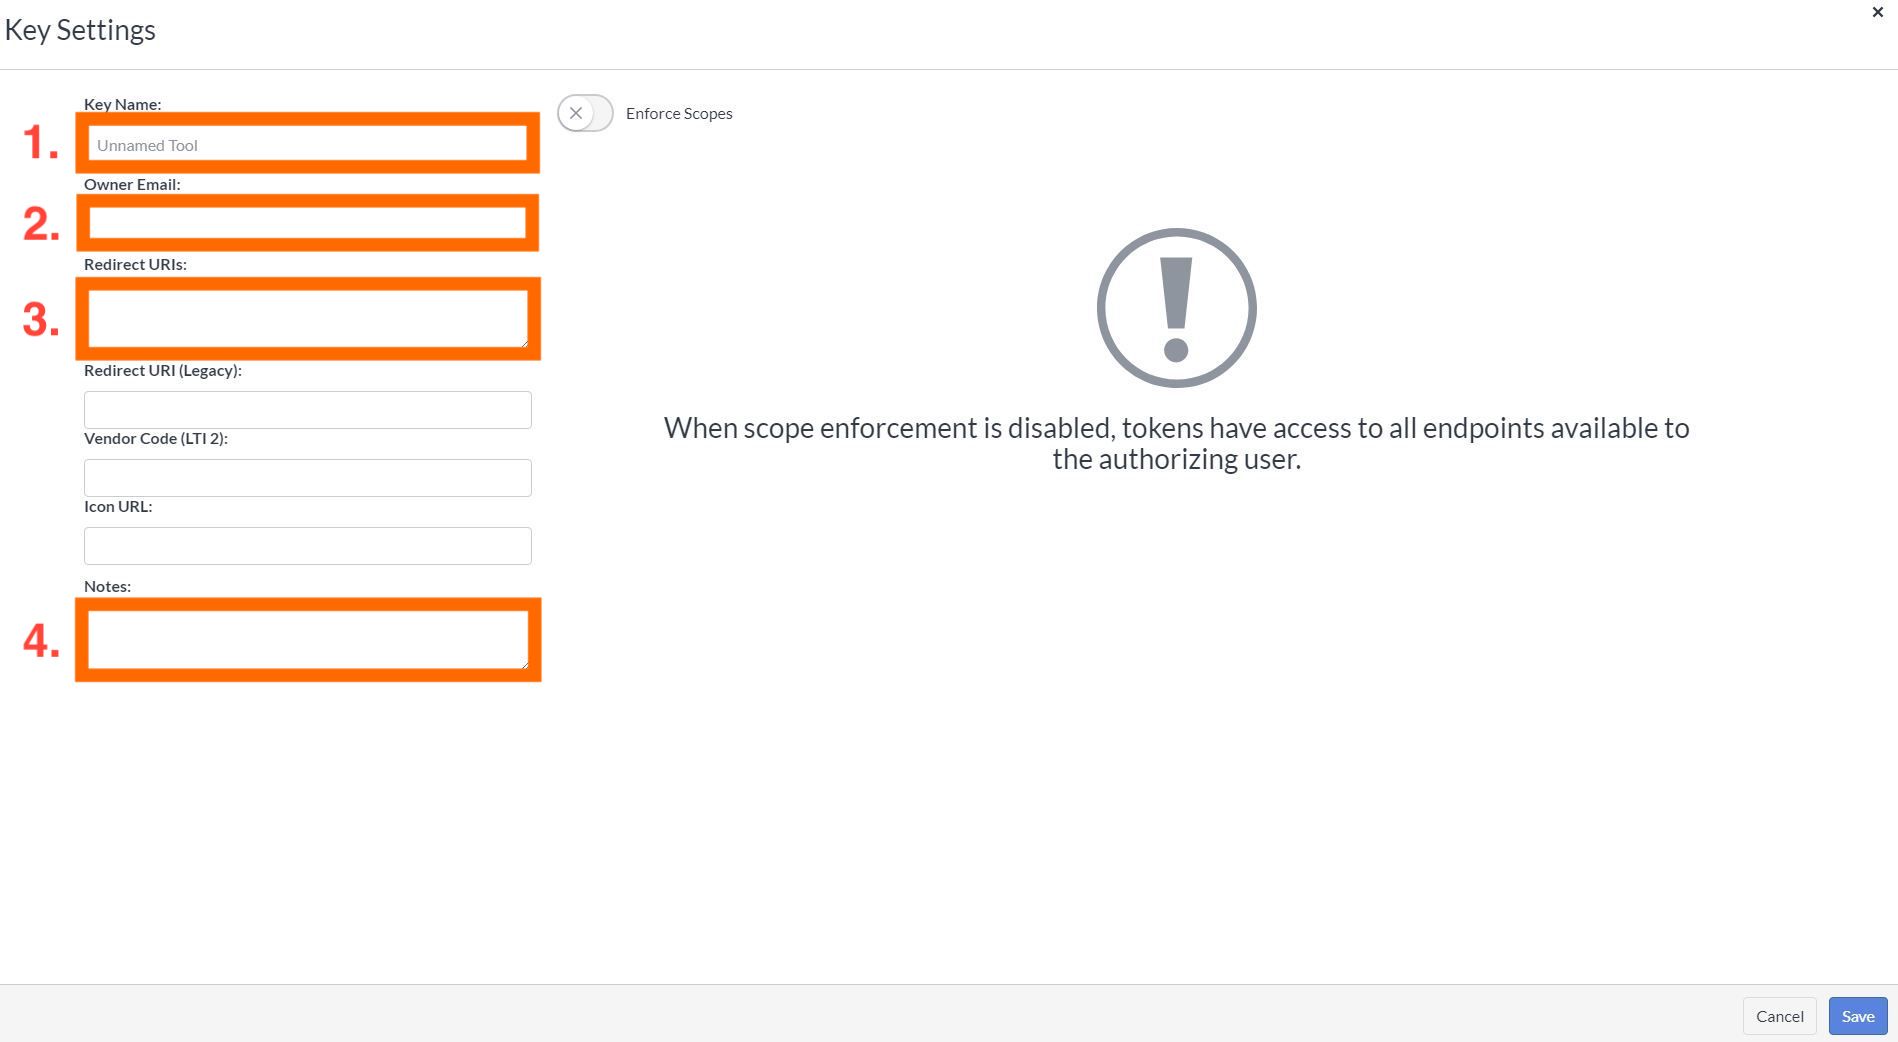Click inside the Redirect URIs textarea

coord(307,318)
